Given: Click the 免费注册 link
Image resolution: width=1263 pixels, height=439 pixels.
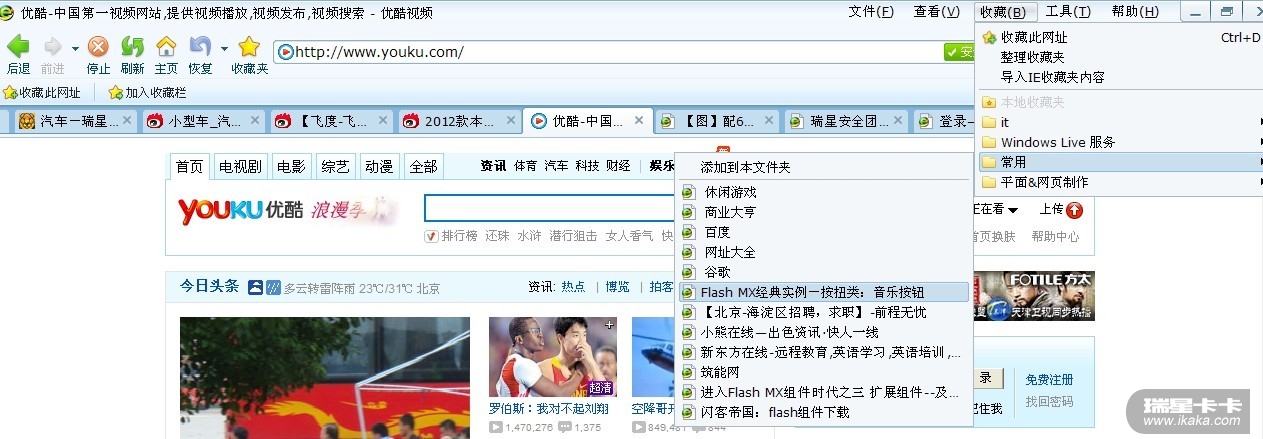Looking at the screenshot, I should [1049, 380].
